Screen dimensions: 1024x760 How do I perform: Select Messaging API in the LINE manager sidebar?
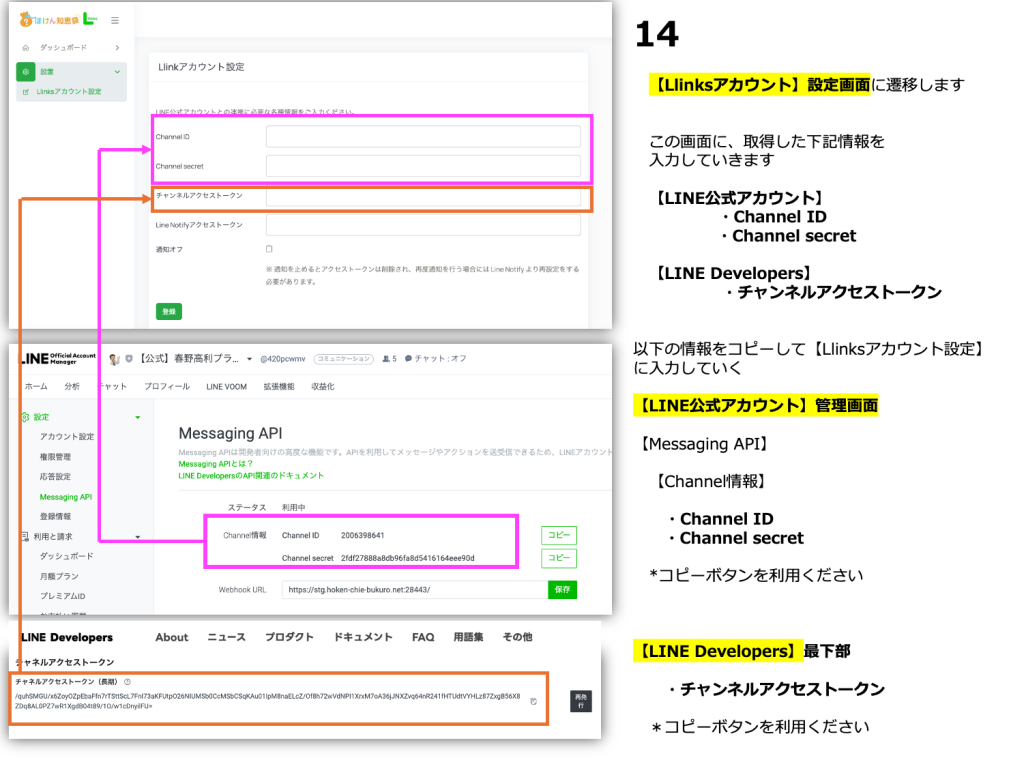point(66,498)
